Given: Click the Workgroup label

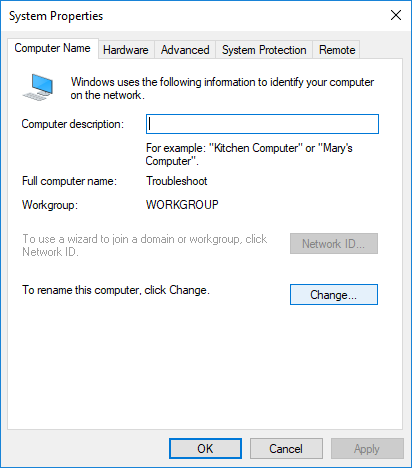Looking at the screenshot, I should (x=50, y=205).
